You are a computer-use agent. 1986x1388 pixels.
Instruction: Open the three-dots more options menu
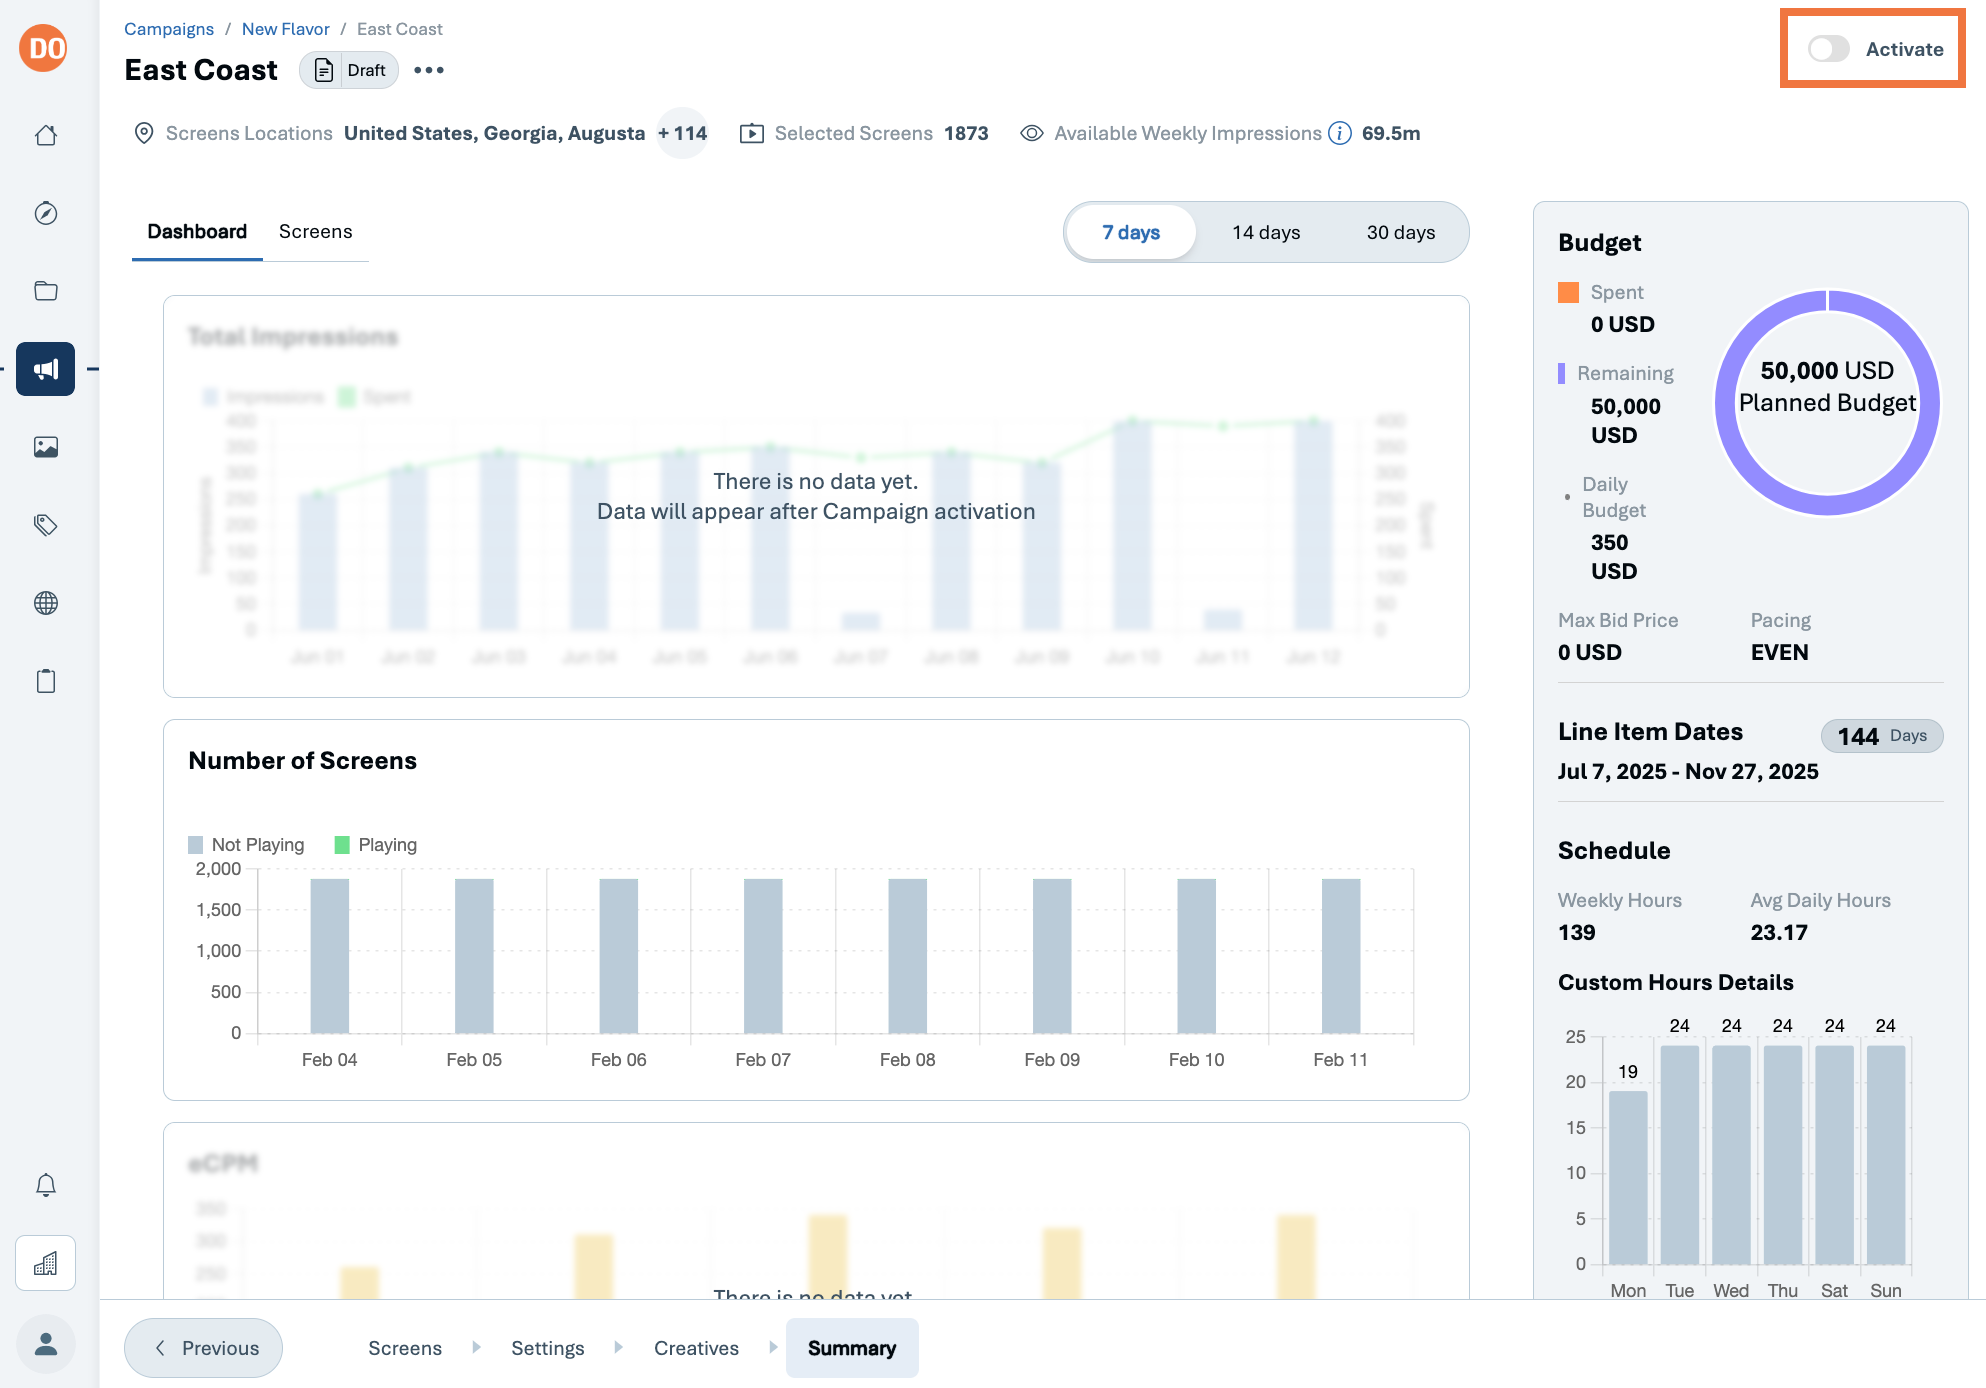(x=429, y=70)
